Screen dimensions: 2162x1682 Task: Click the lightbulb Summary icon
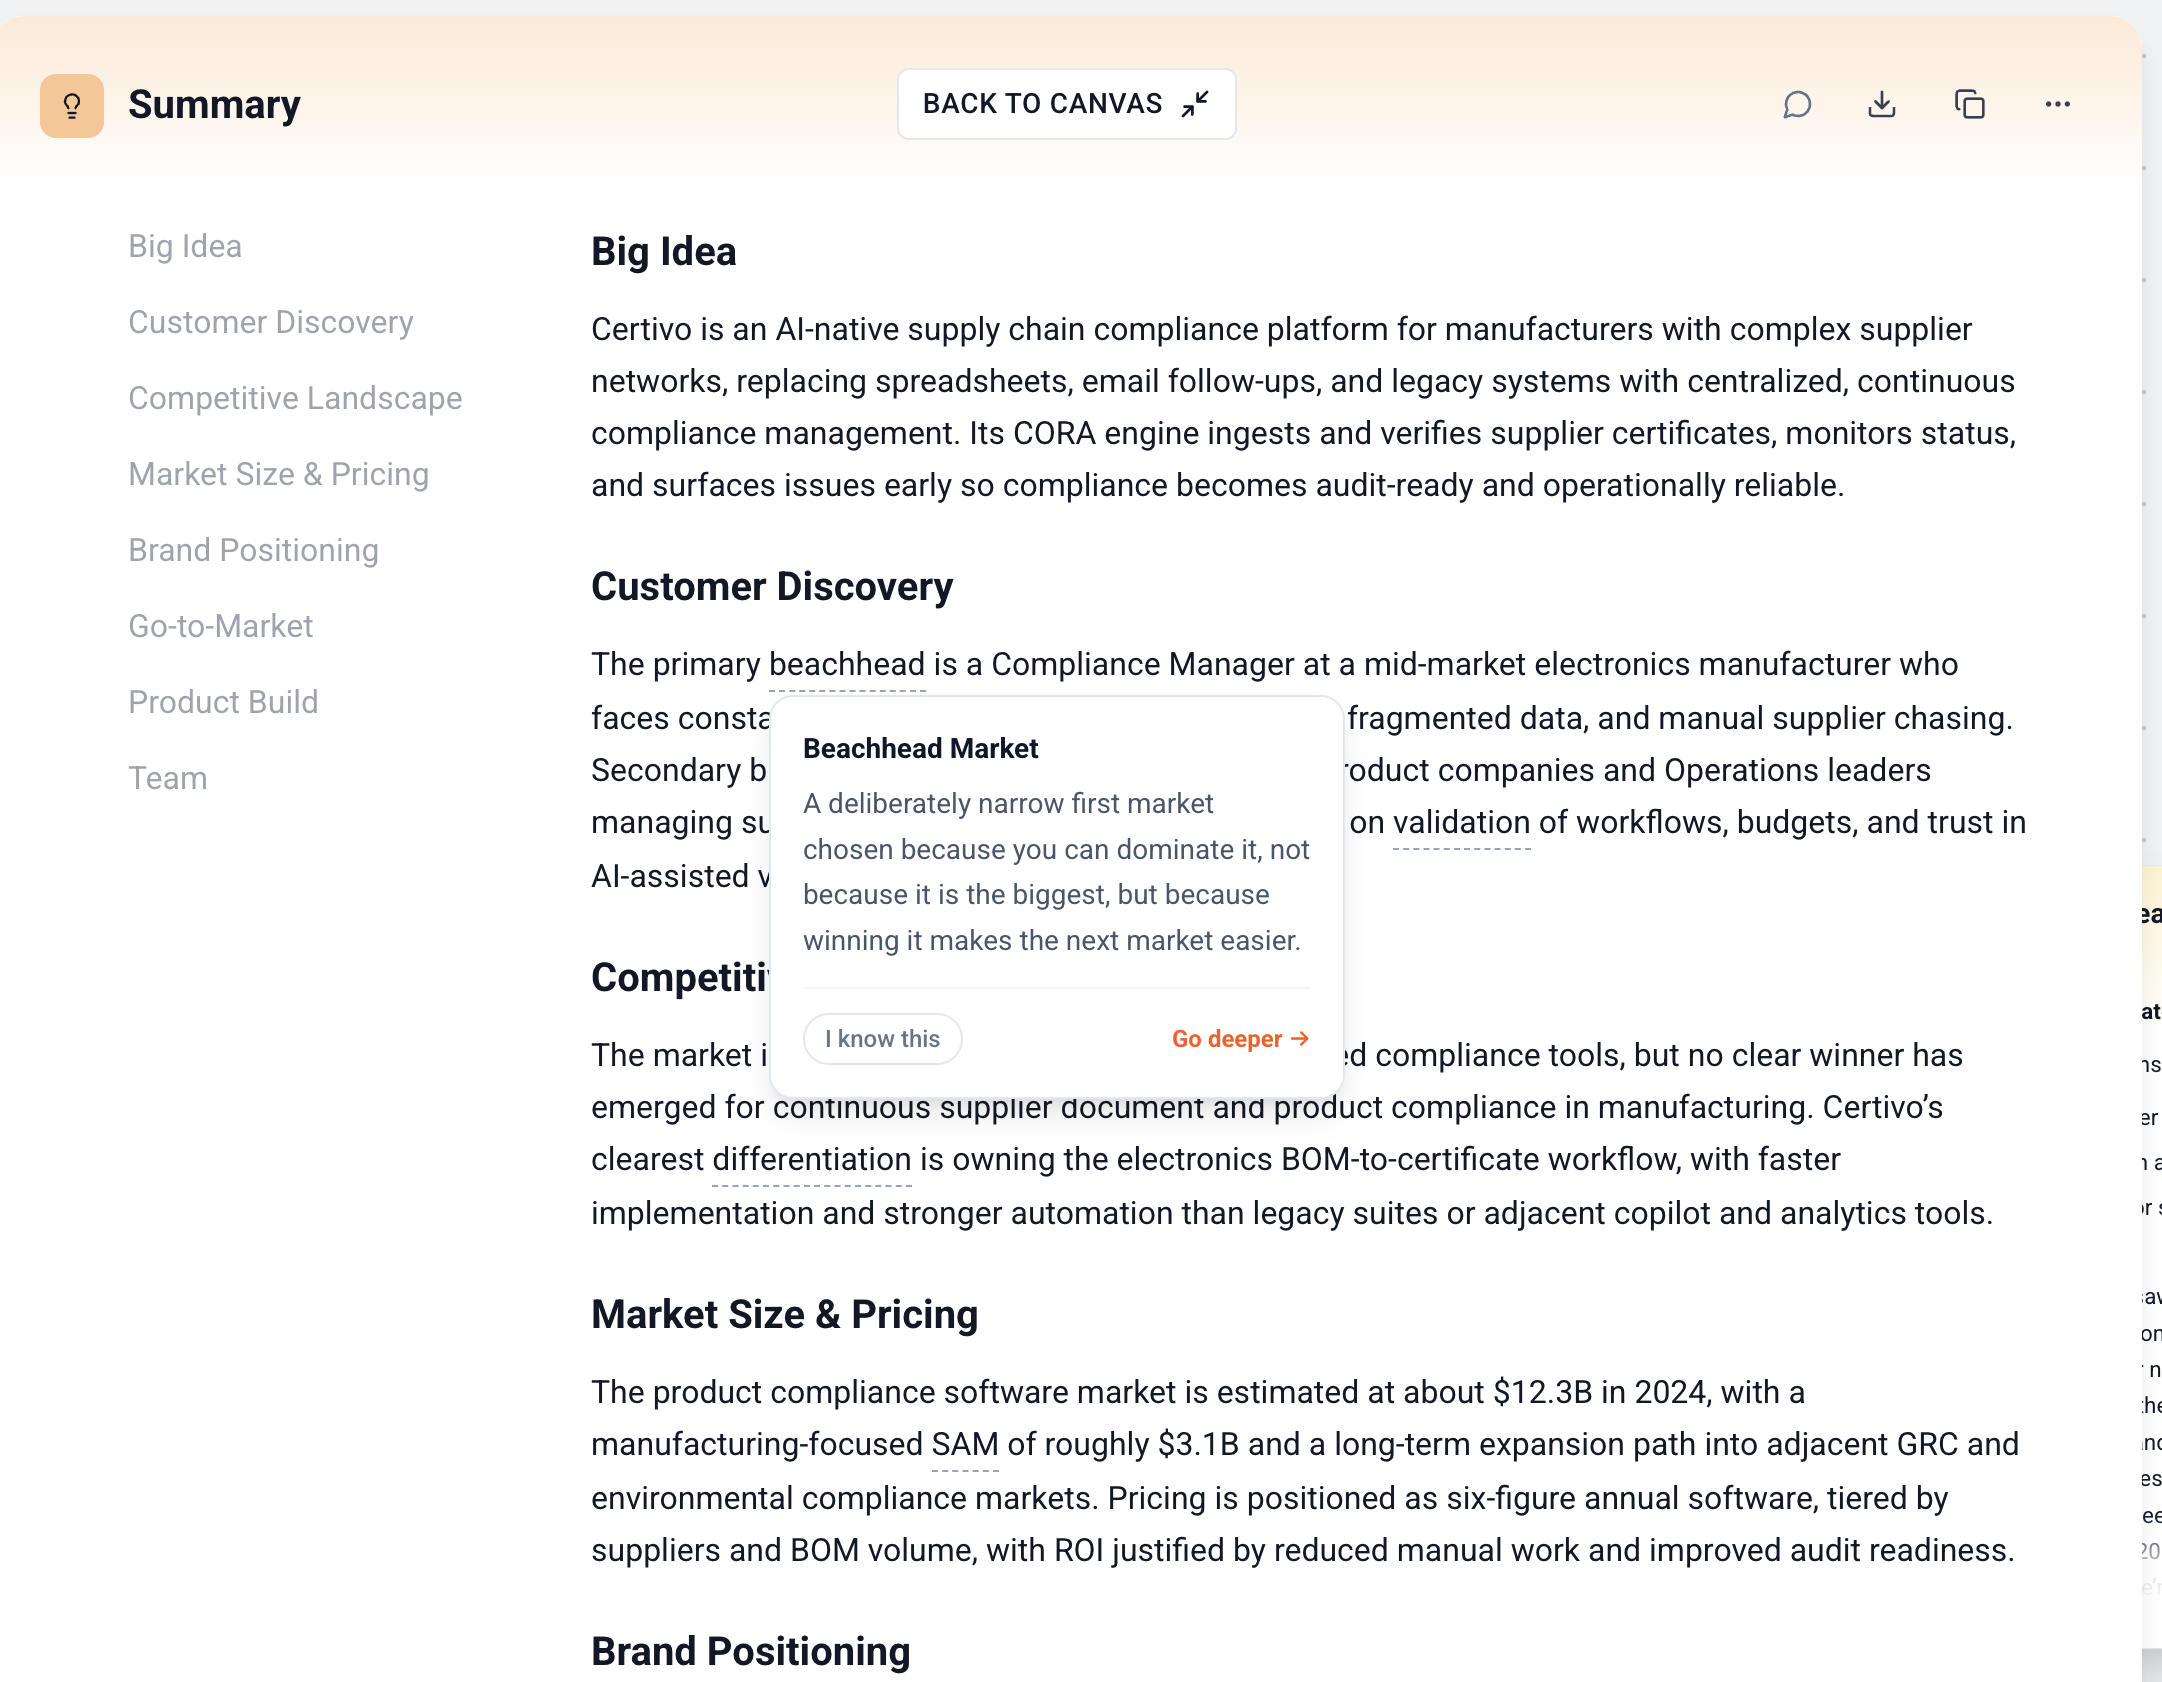72,105
